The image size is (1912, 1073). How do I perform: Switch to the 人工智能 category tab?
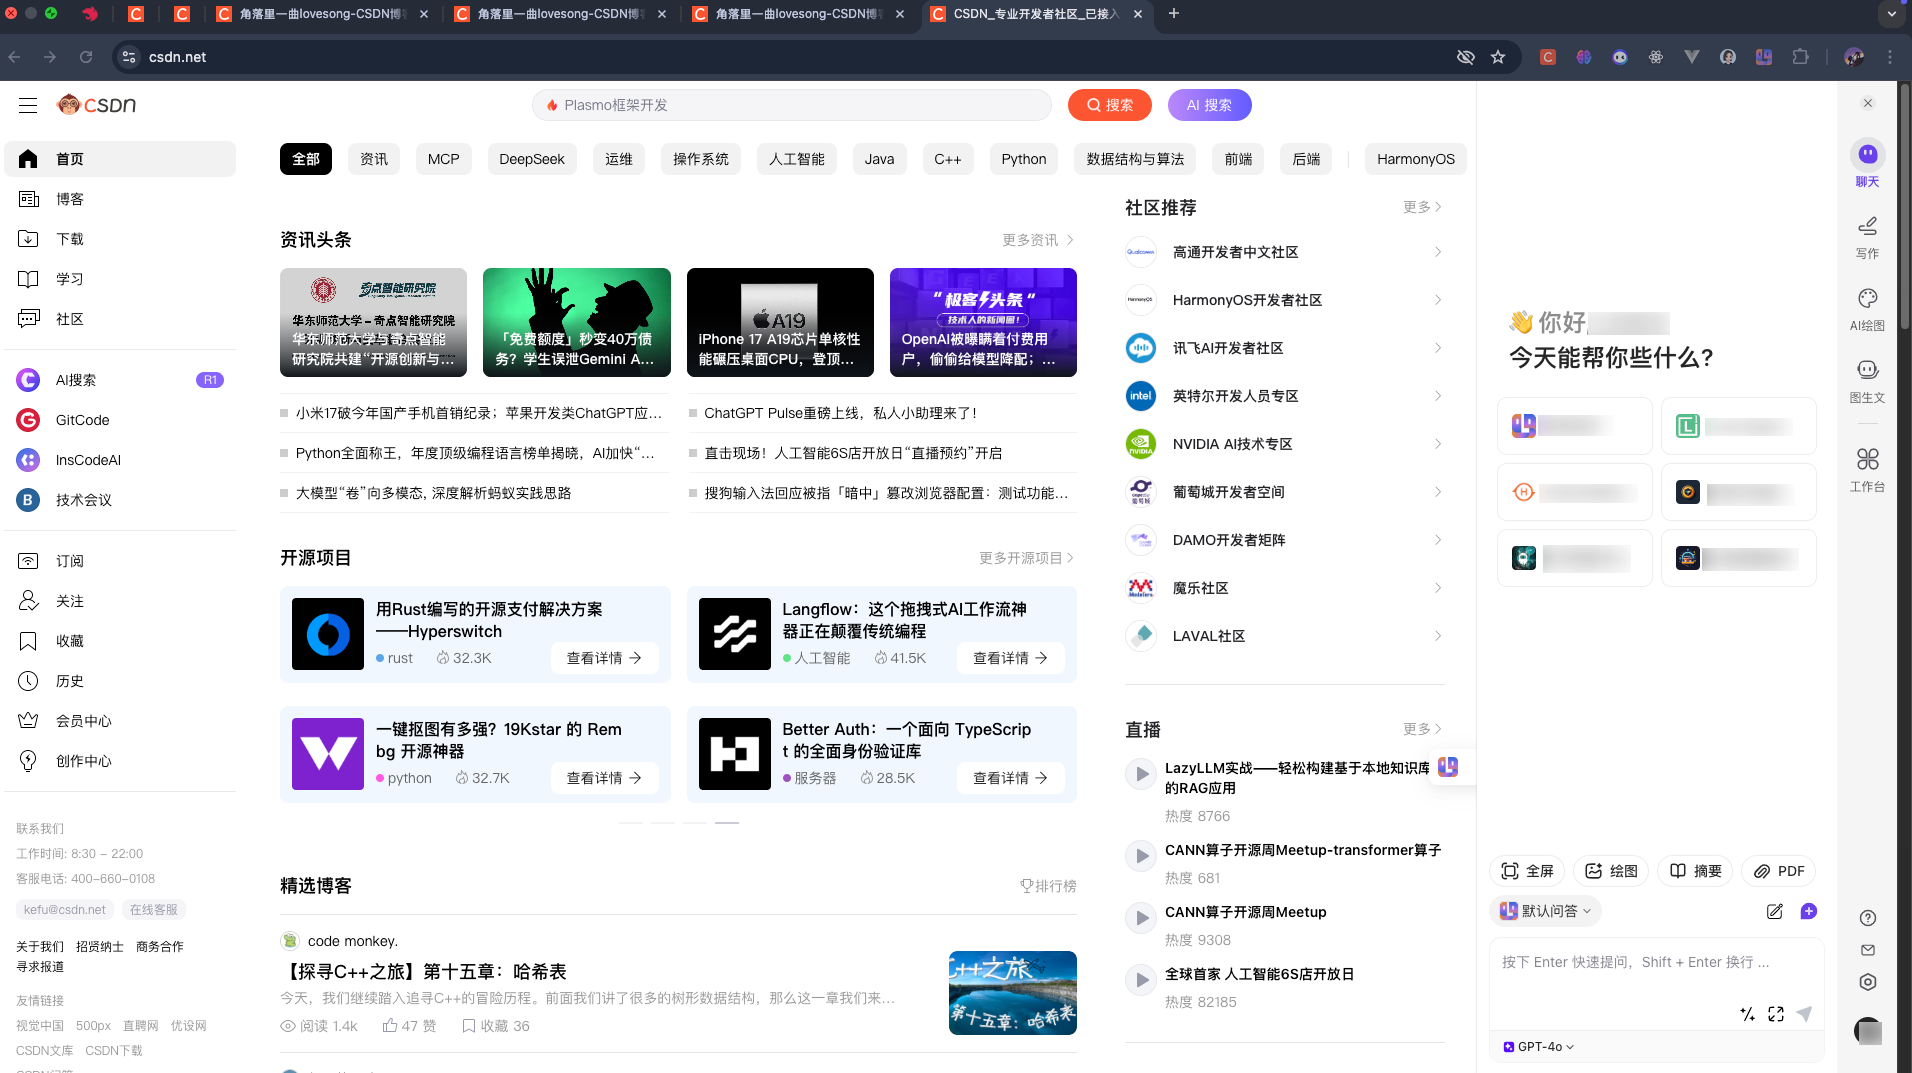pos(796,158)
